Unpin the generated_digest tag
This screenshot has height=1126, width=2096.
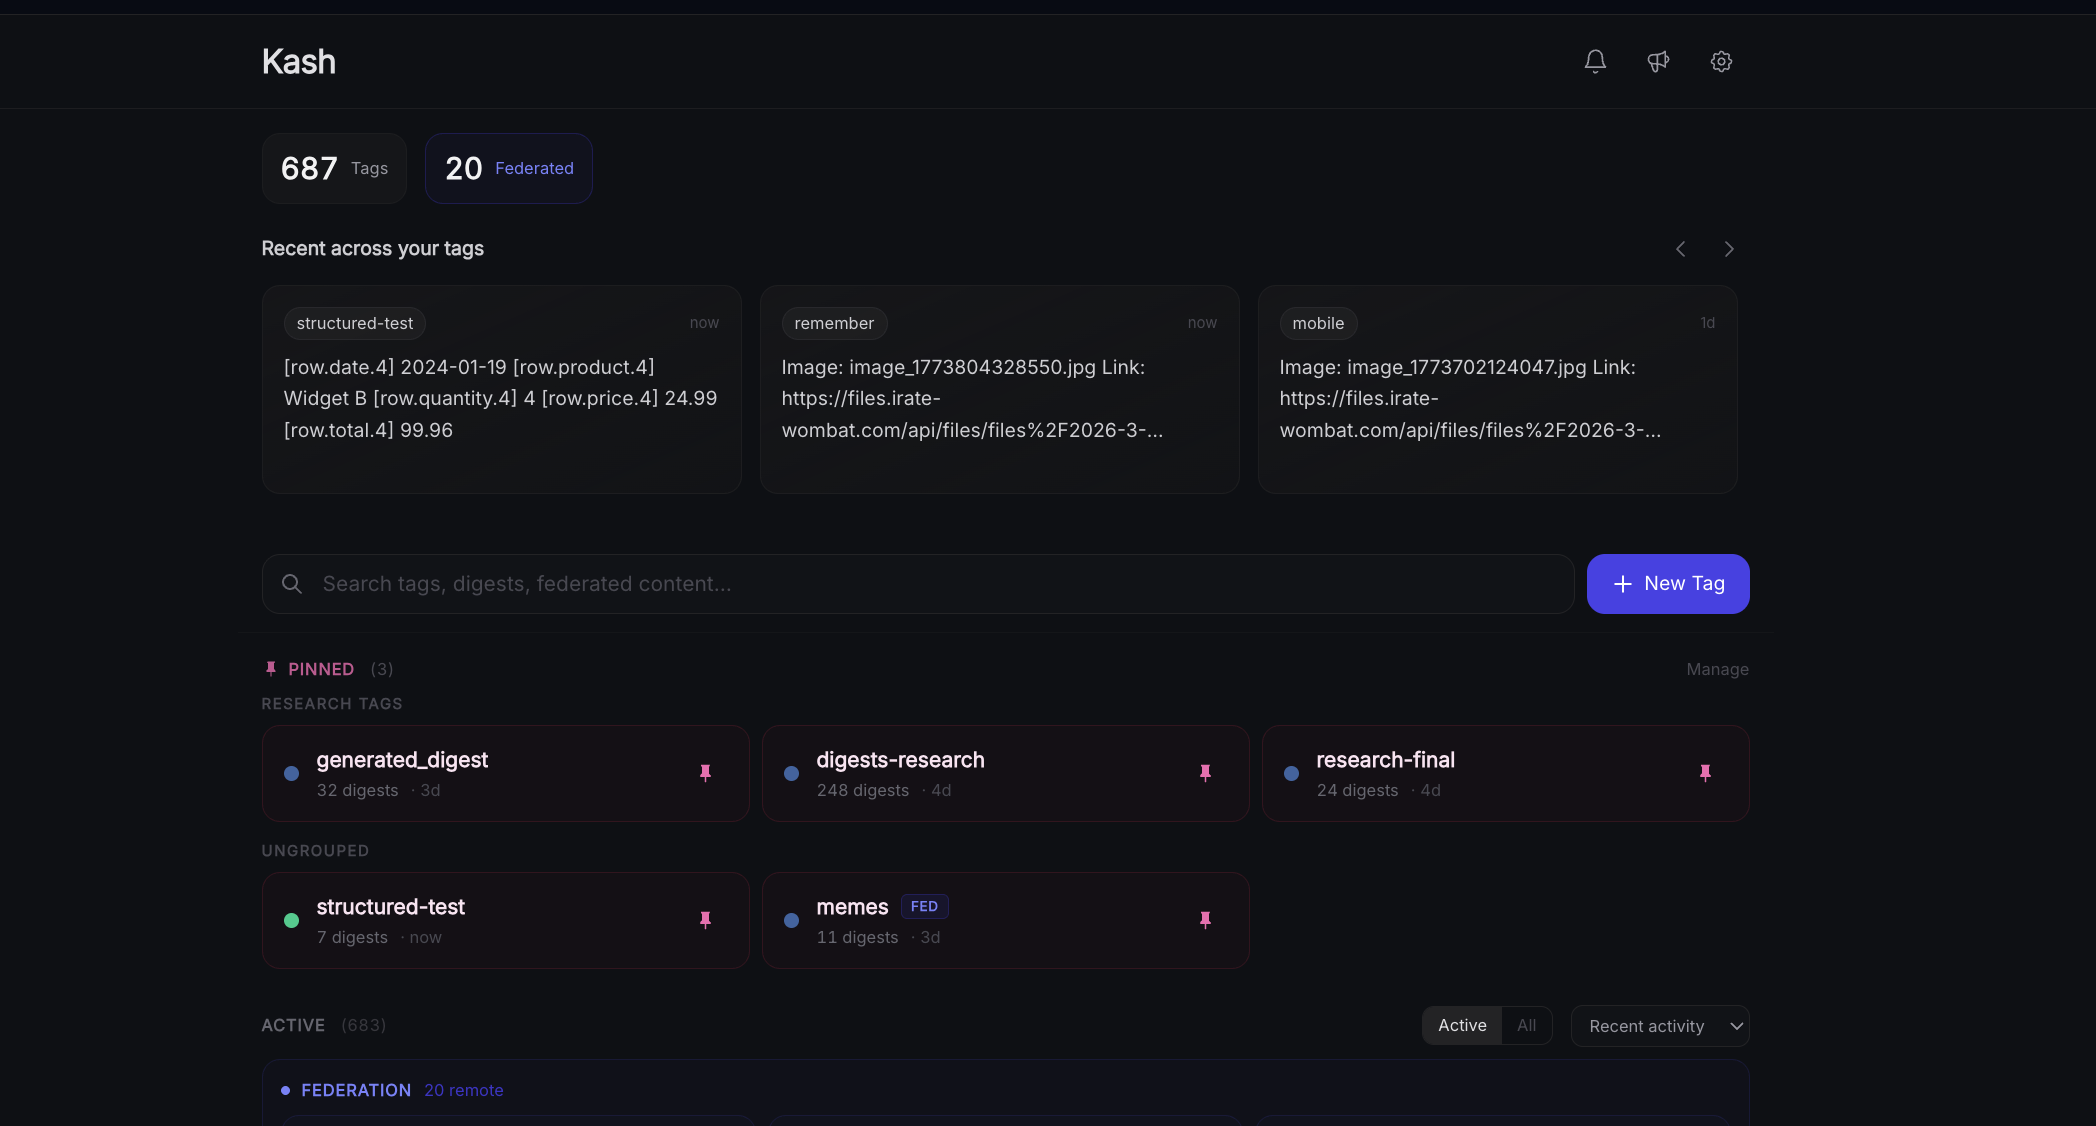pyautogui.click(x=705, y=773)
